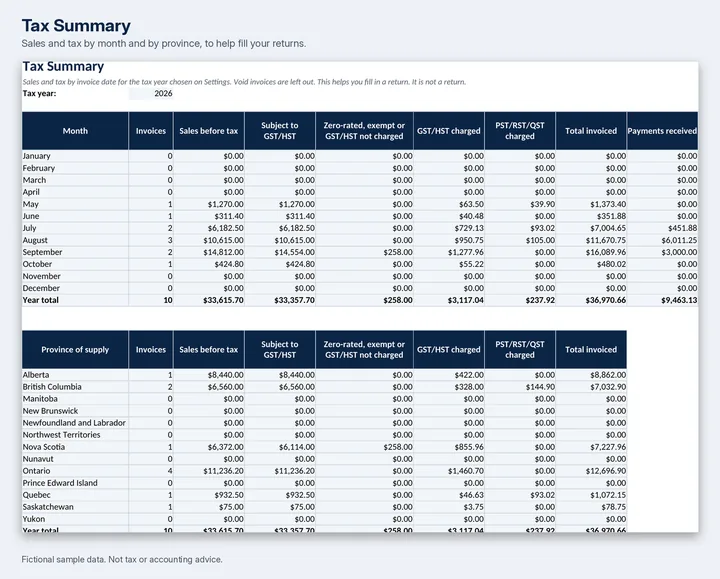The image size is (720, 579).
Task: Click the Quebec row label
Action: point(36,495)
